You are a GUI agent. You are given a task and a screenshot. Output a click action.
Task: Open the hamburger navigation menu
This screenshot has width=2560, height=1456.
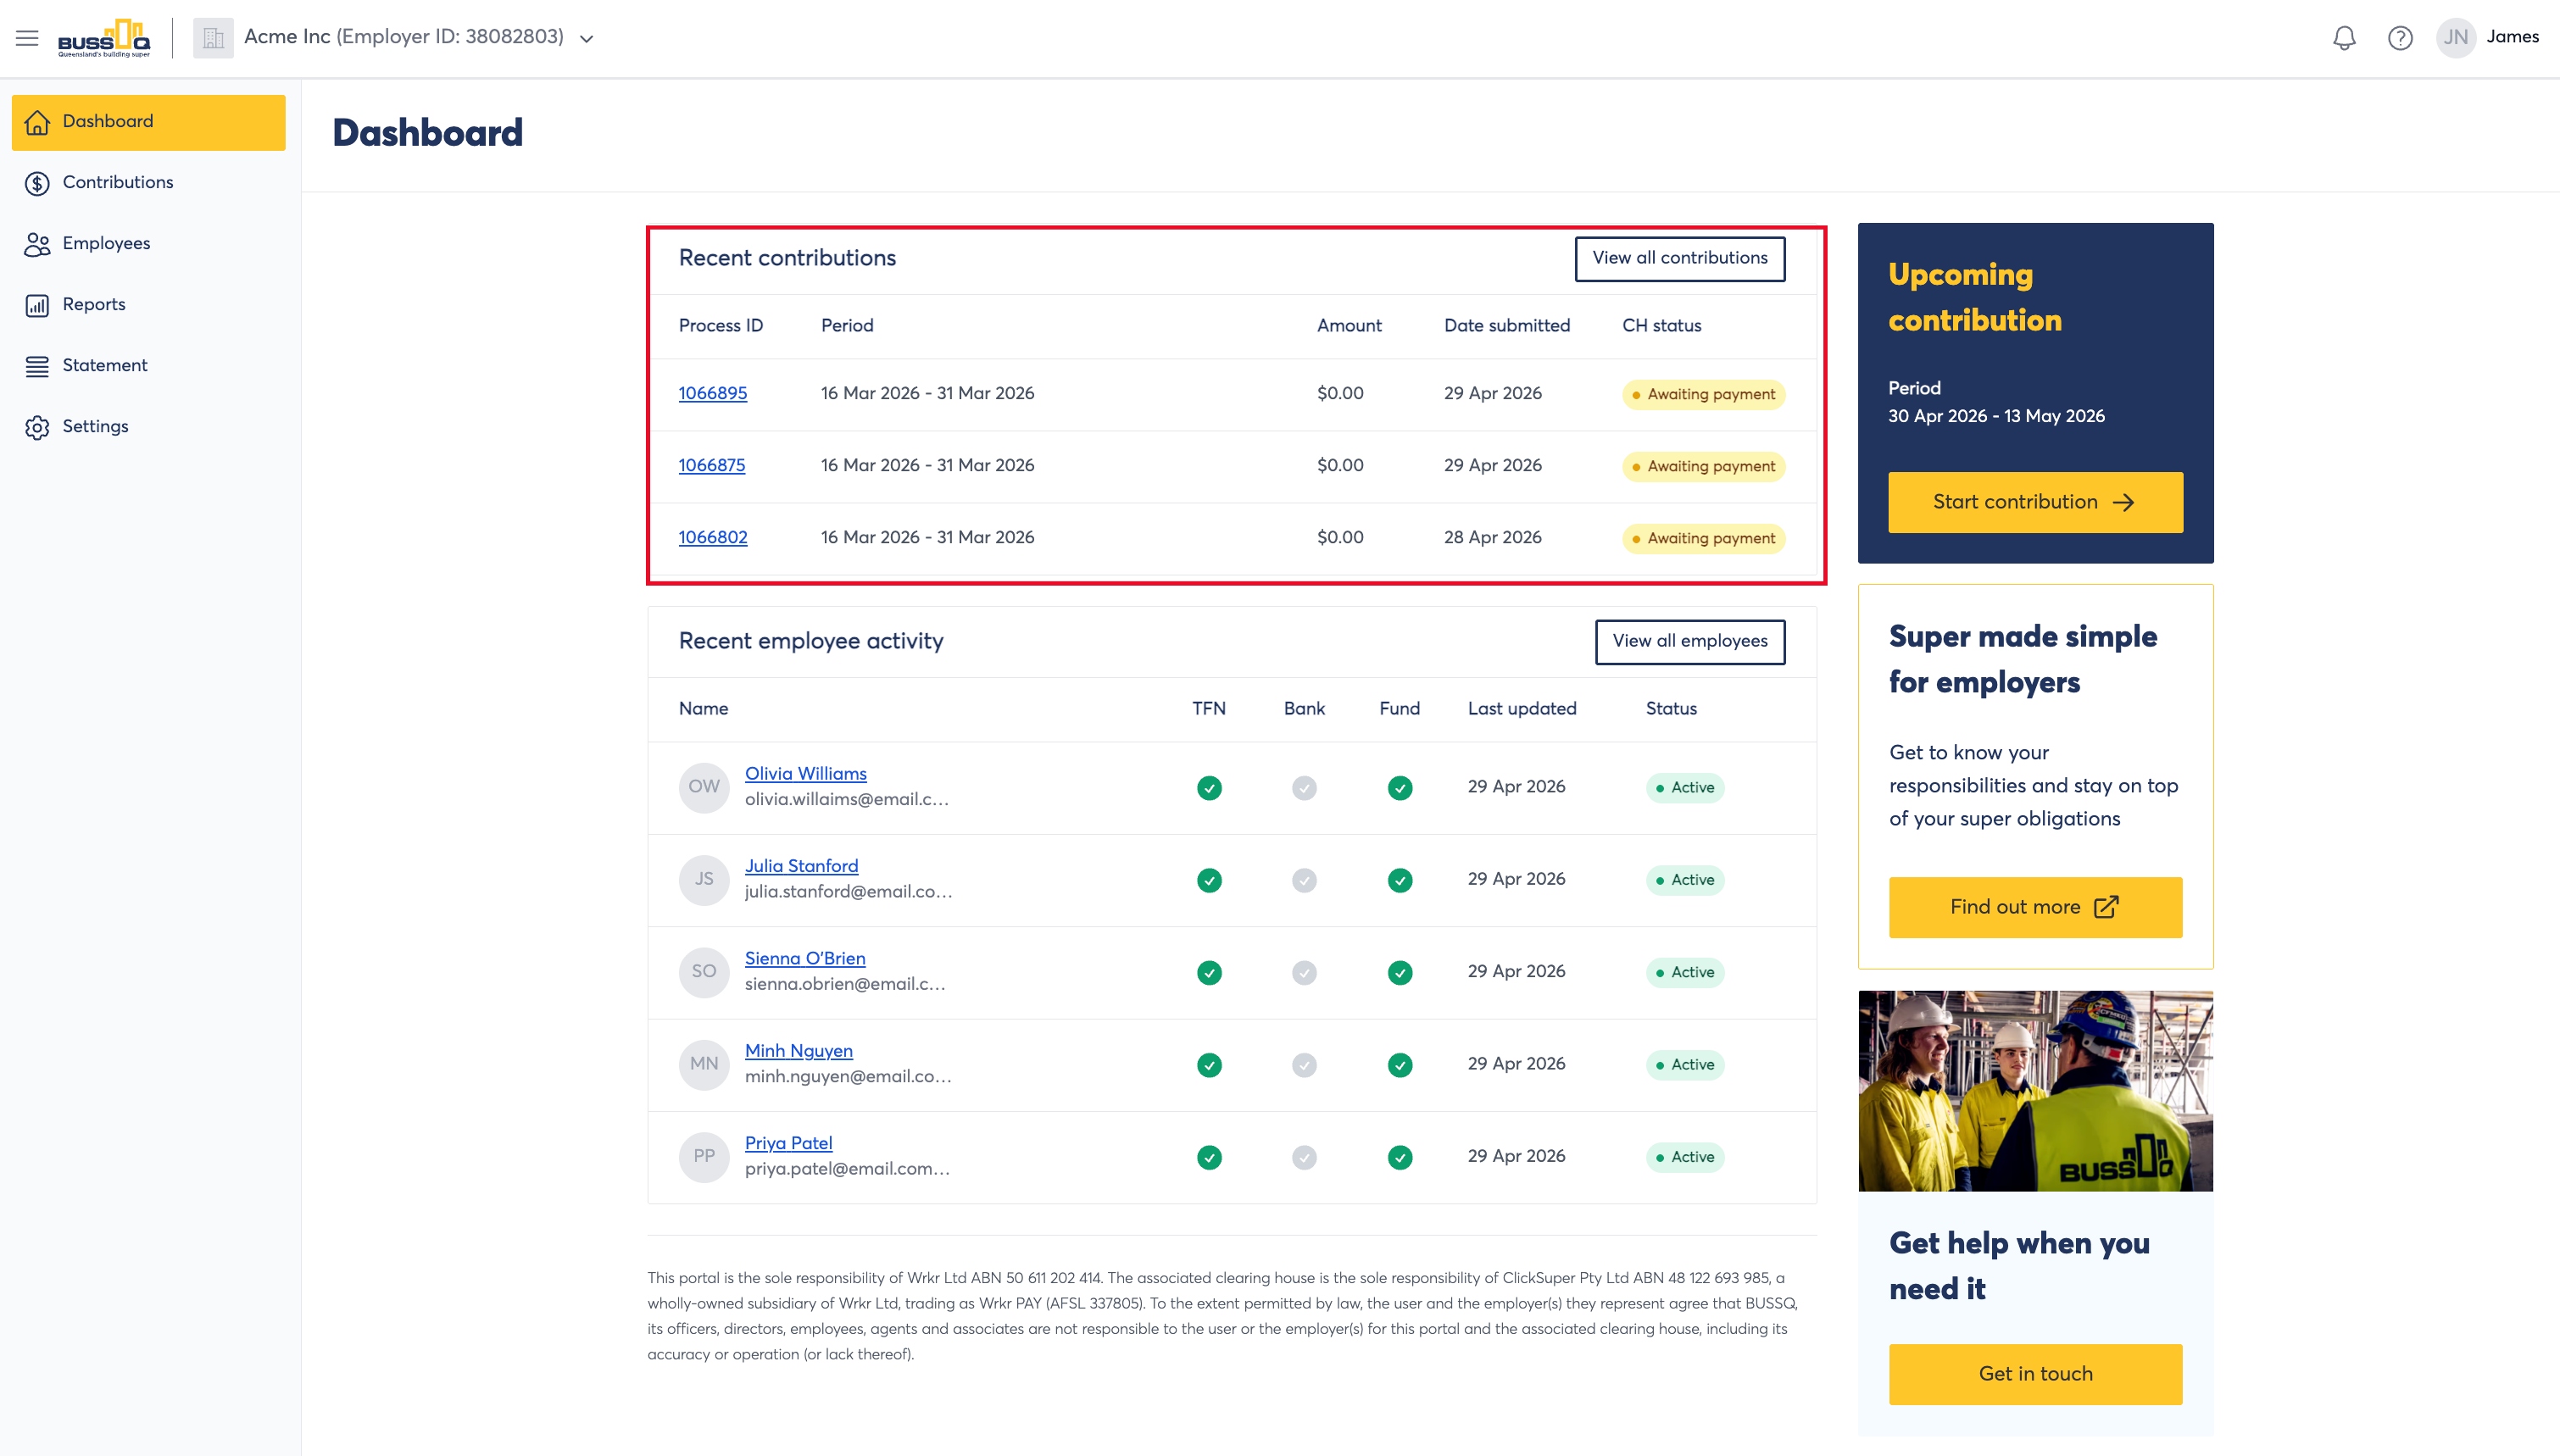click(27, 38)
